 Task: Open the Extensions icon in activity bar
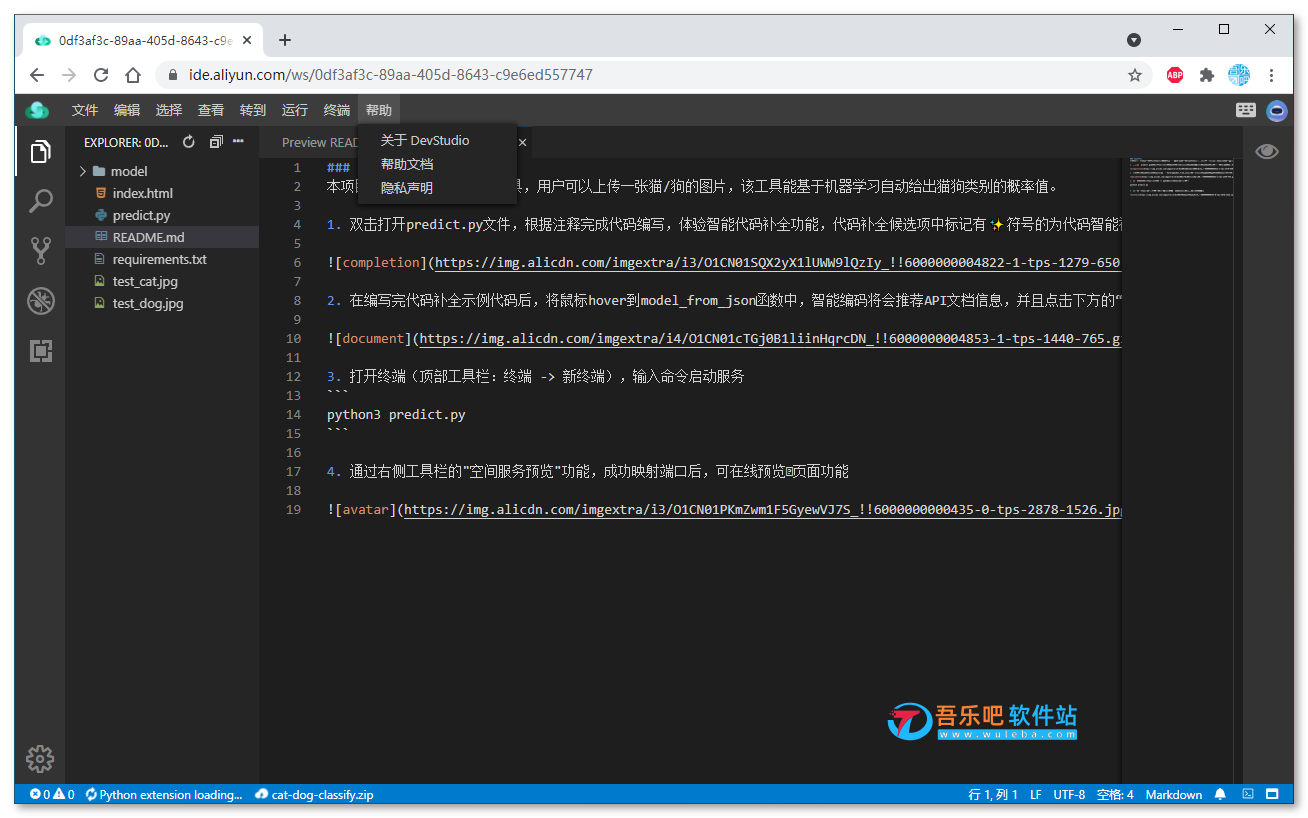click(x=40, y=351)
